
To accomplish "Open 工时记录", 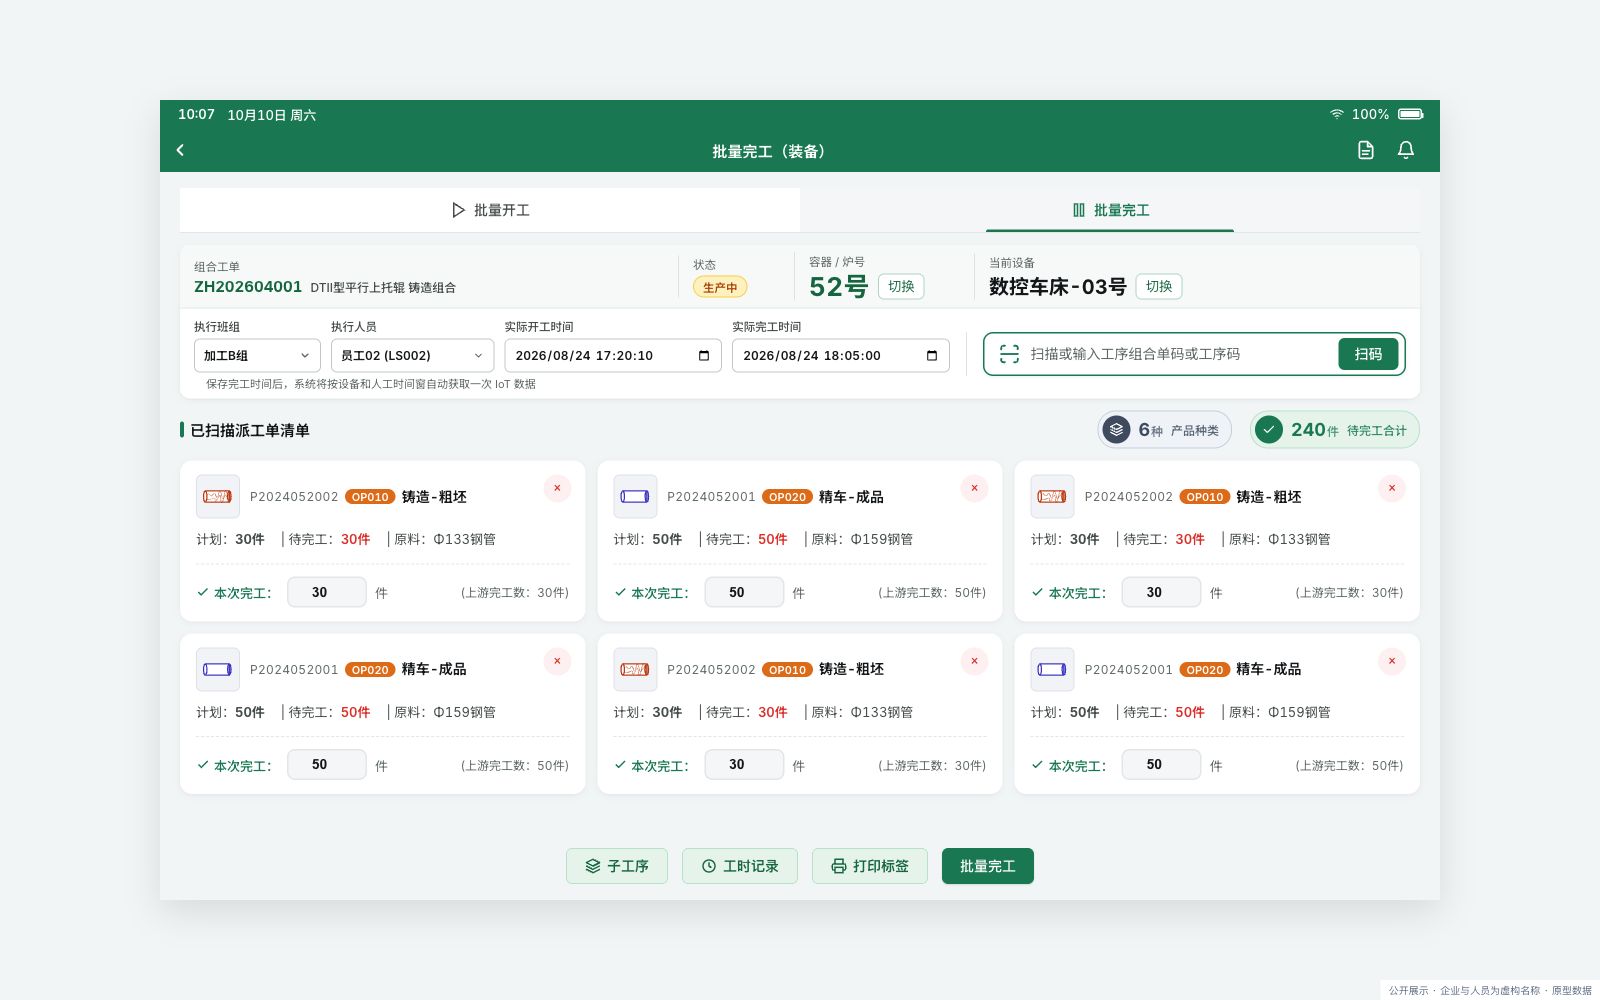I will tap(740, 866).
